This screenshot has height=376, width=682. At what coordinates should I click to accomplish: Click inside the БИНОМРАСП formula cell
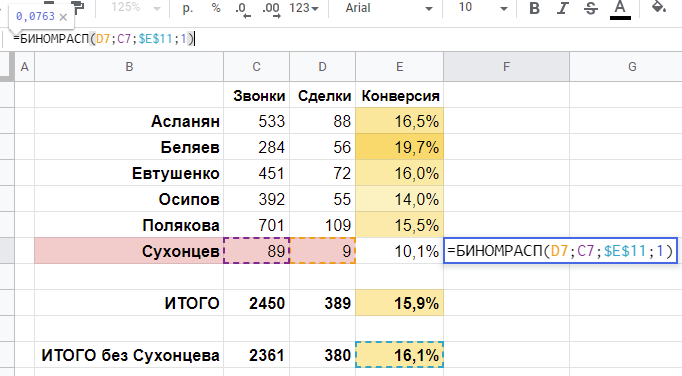click(x=560, y=251)
